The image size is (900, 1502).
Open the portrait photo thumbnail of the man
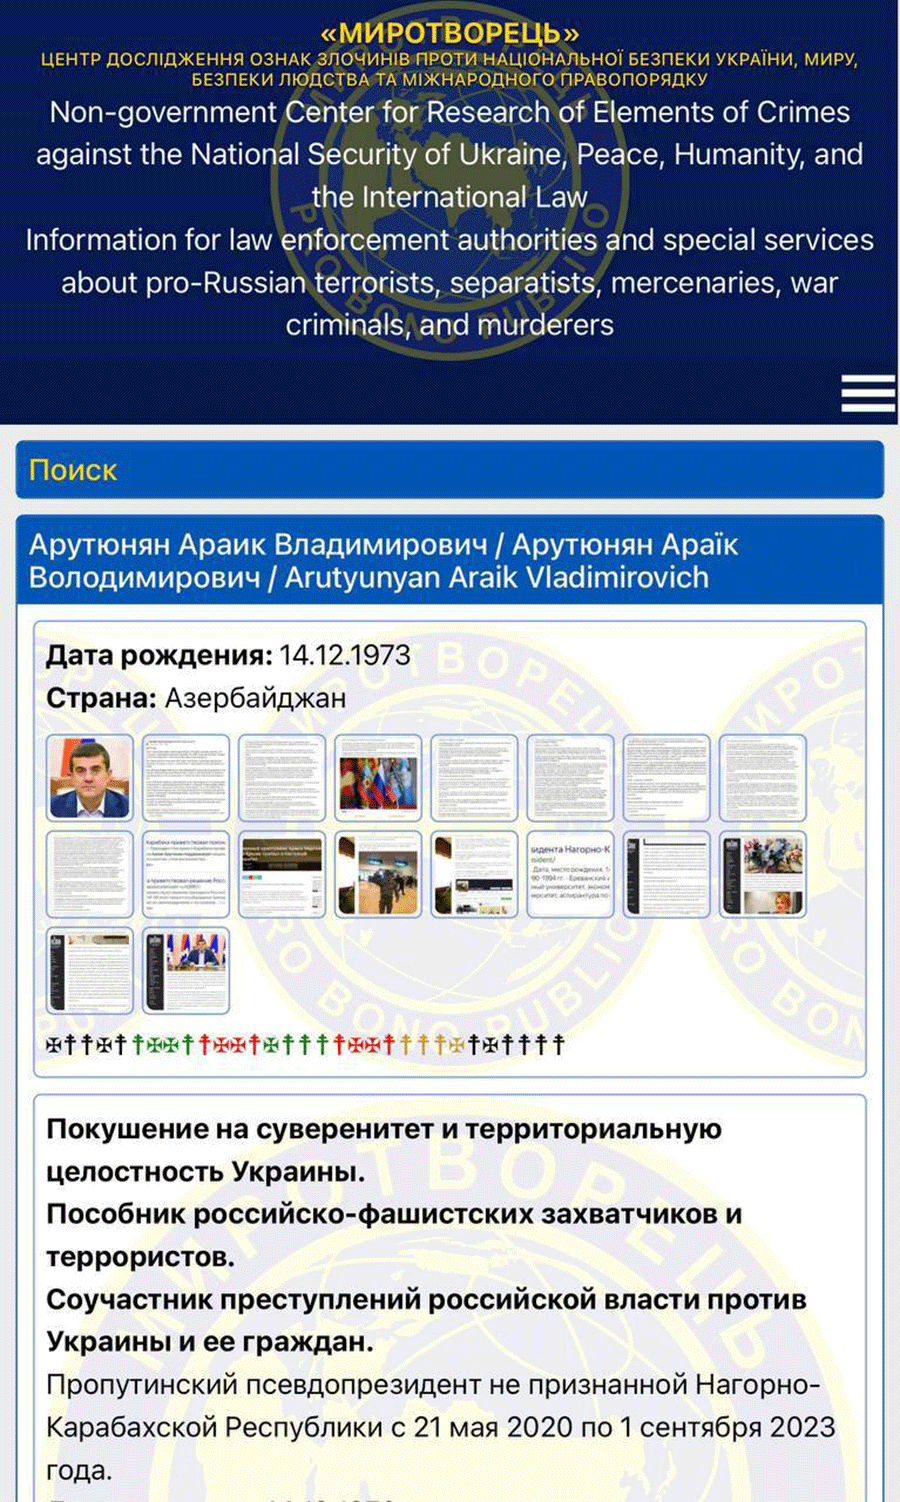[90, 778]
